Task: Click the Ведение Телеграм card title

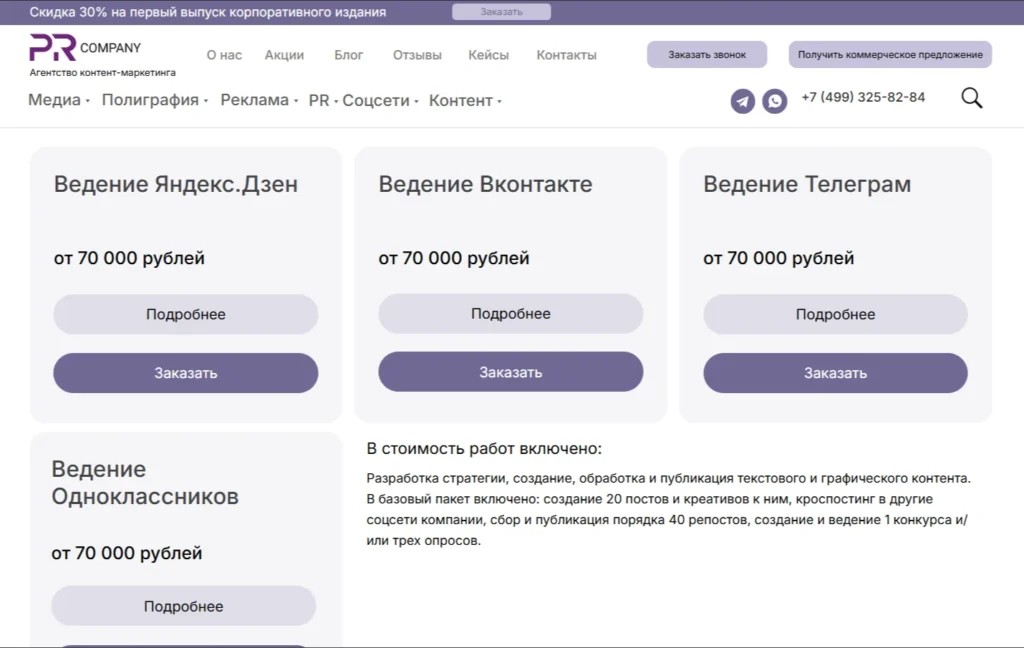Action: coord(807,184)
